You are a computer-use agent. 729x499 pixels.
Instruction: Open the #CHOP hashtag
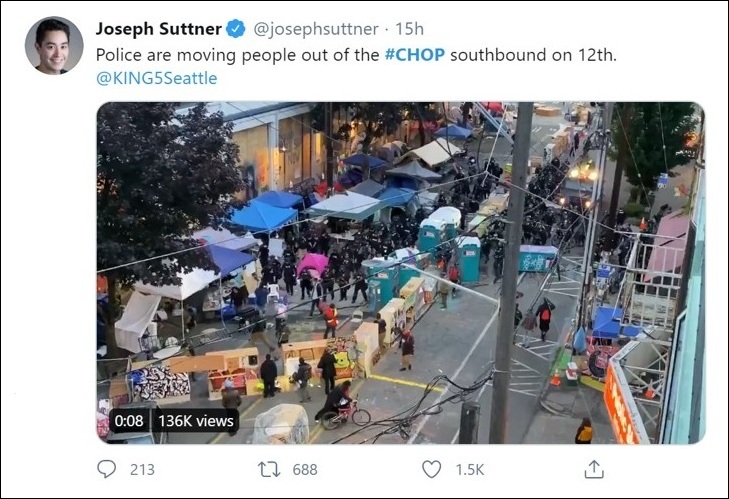tap(415, 55)
